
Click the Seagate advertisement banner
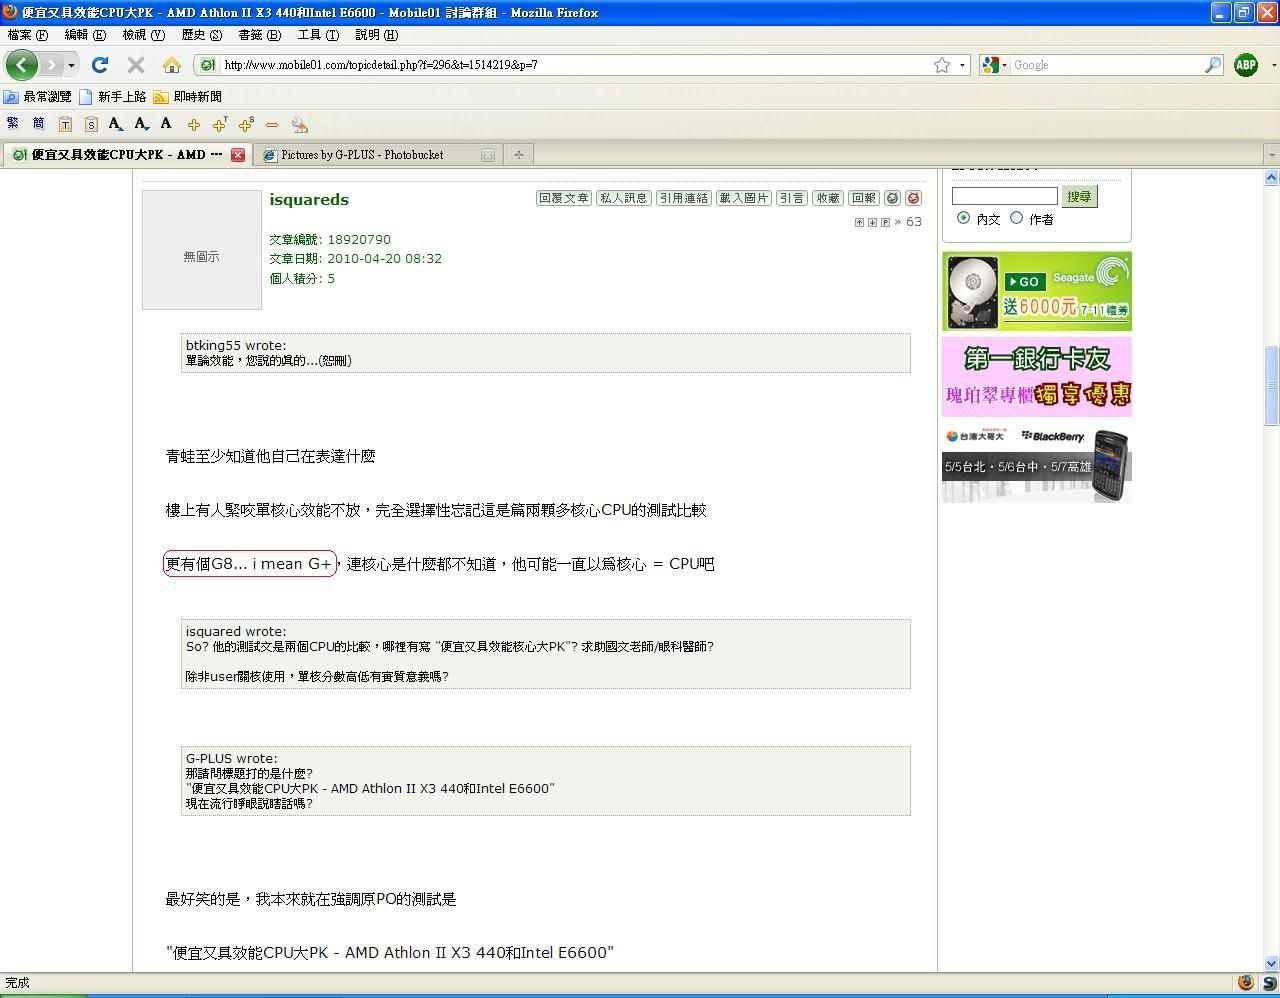click(1036, 291)
